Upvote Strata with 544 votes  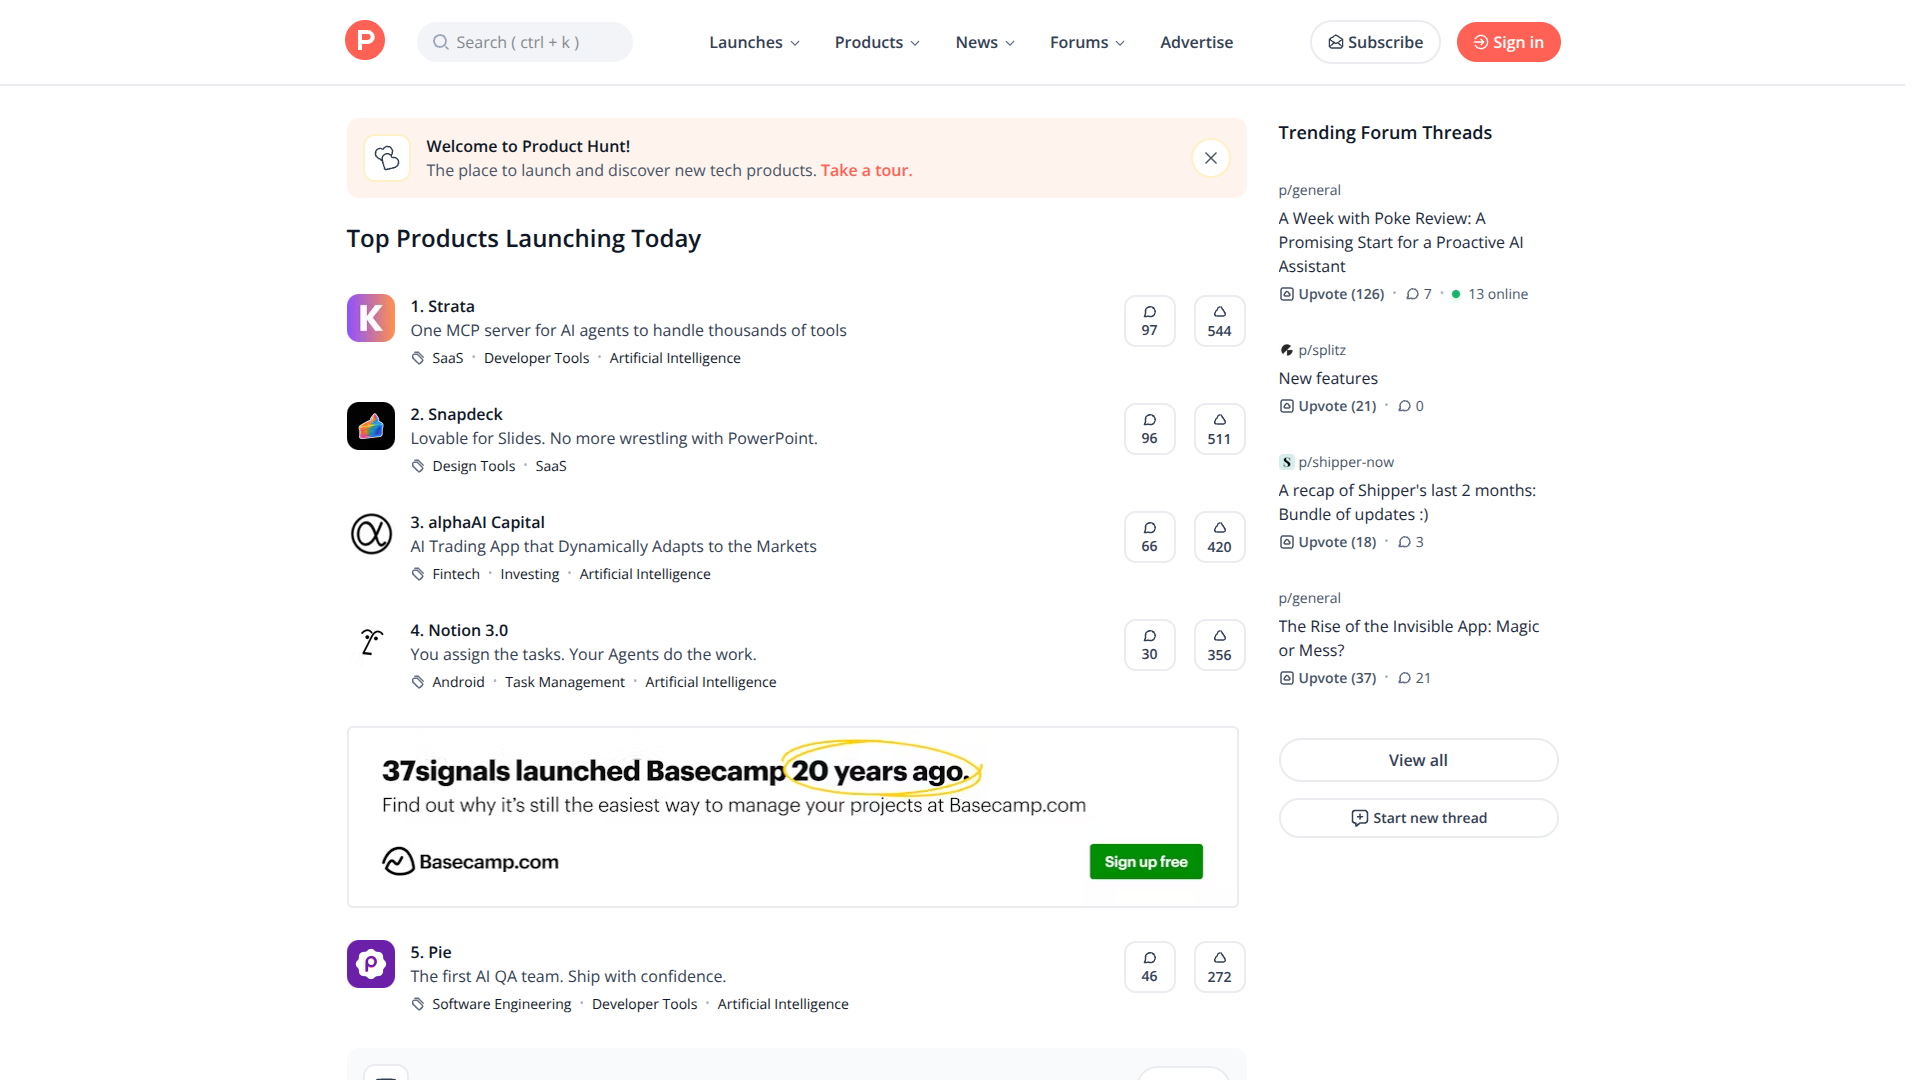(1219, 321)
